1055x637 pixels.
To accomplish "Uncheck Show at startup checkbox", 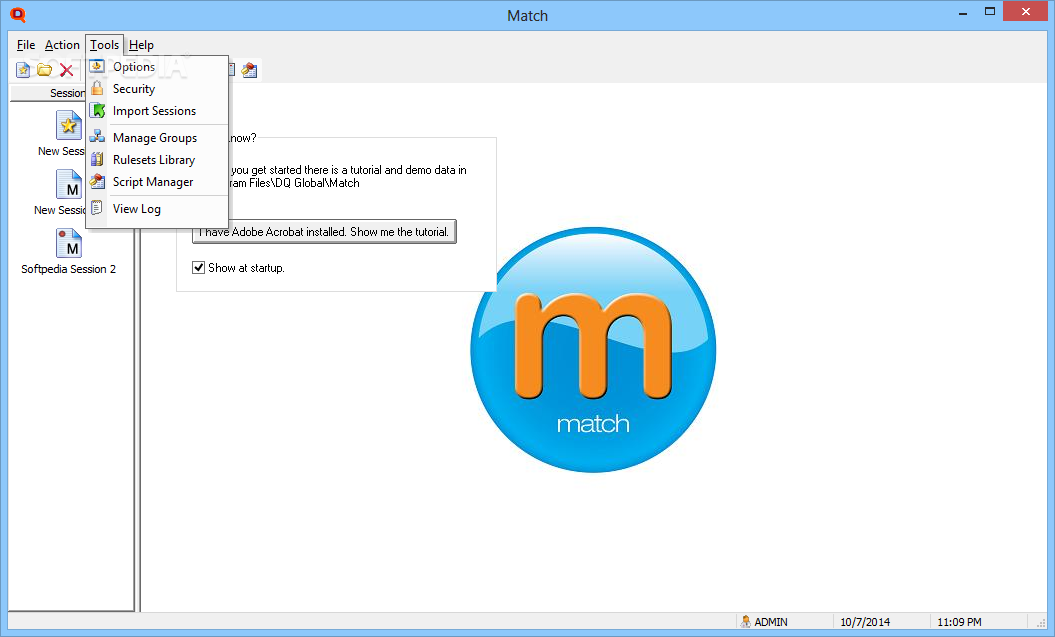I will 198,268.
